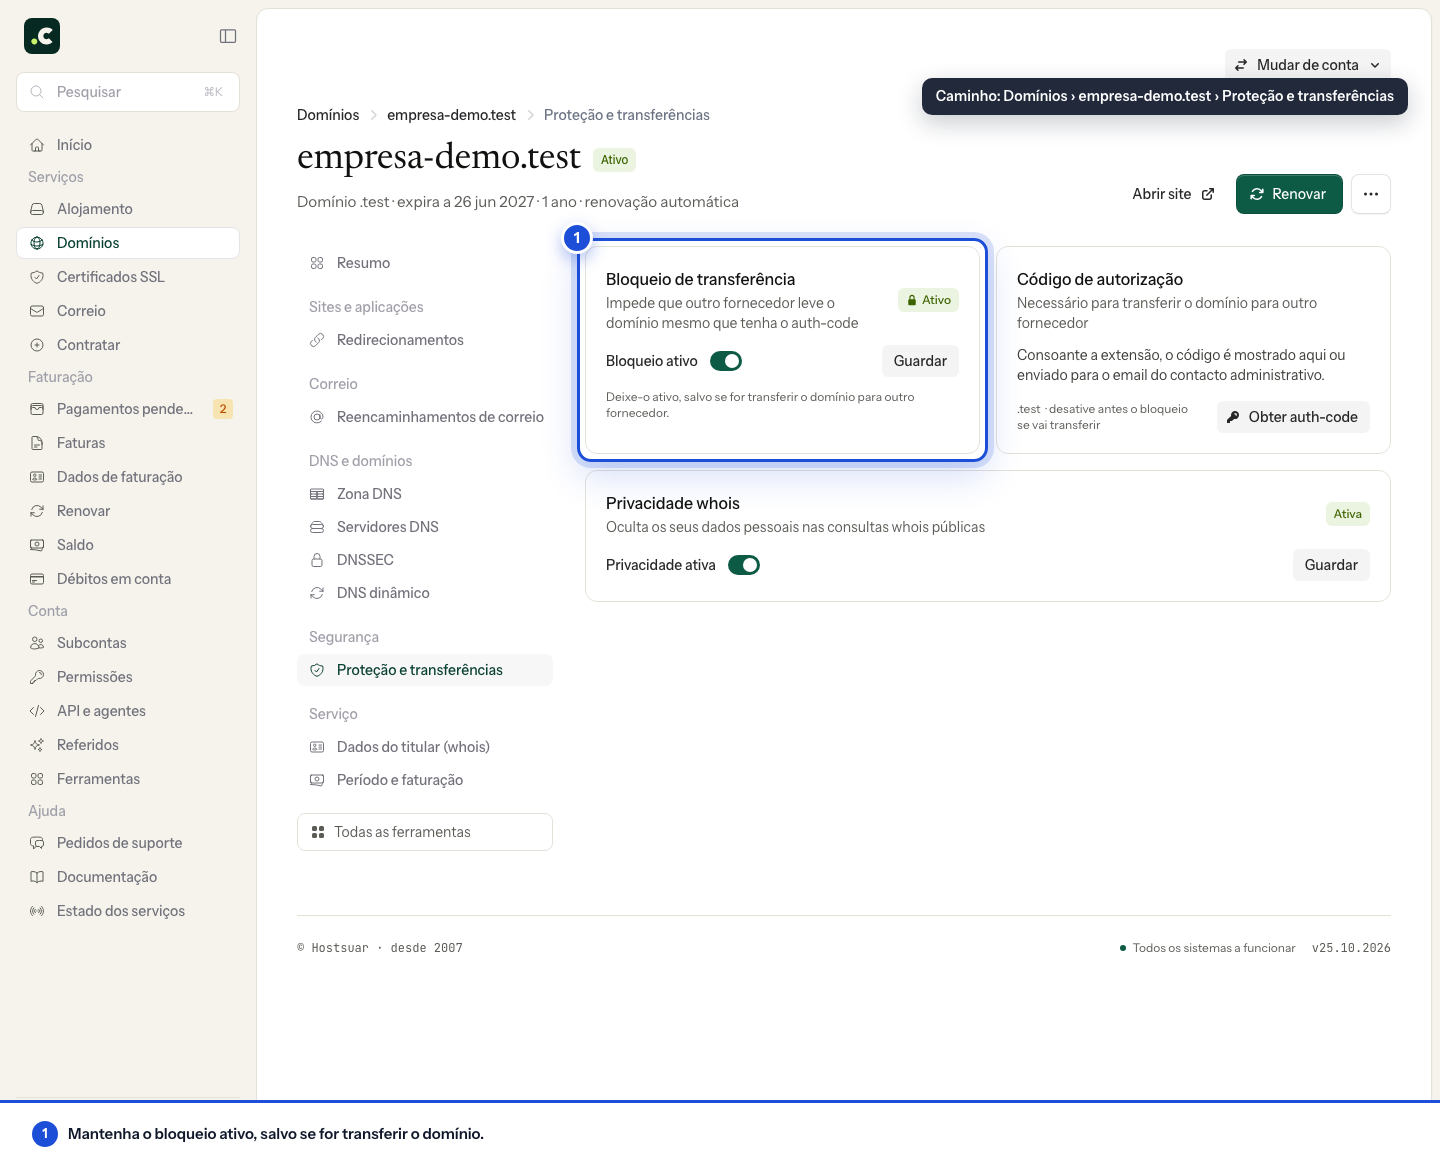Click the empresa-demo.test breadcrumb link
The width and height of the screenshot is (1440, 1164).
451,115
